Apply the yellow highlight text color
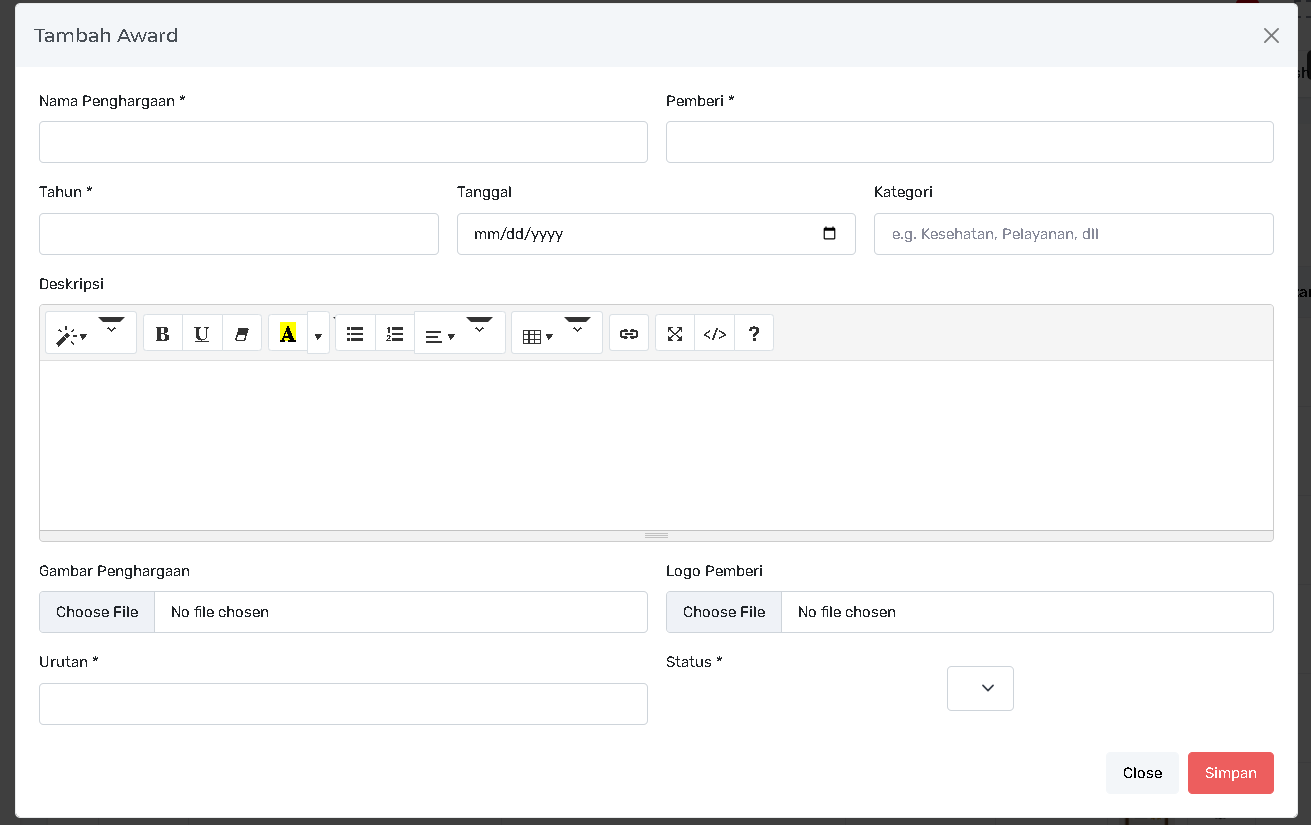Screen dimensions: 1311x825 [x=288, y=334]
